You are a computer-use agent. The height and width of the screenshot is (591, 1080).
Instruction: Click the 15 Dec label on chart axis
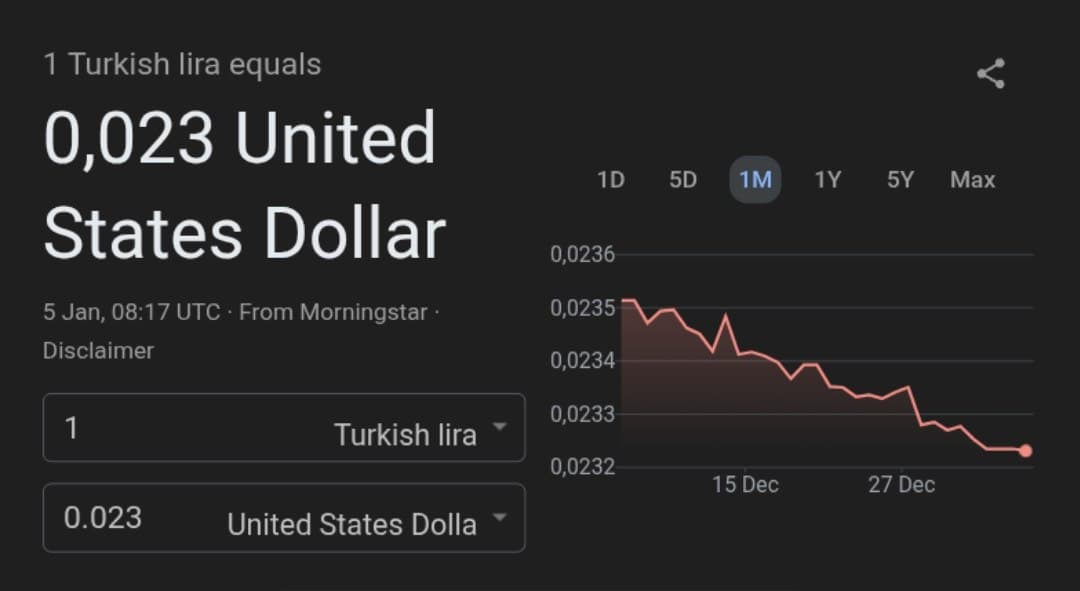(746, 484)
